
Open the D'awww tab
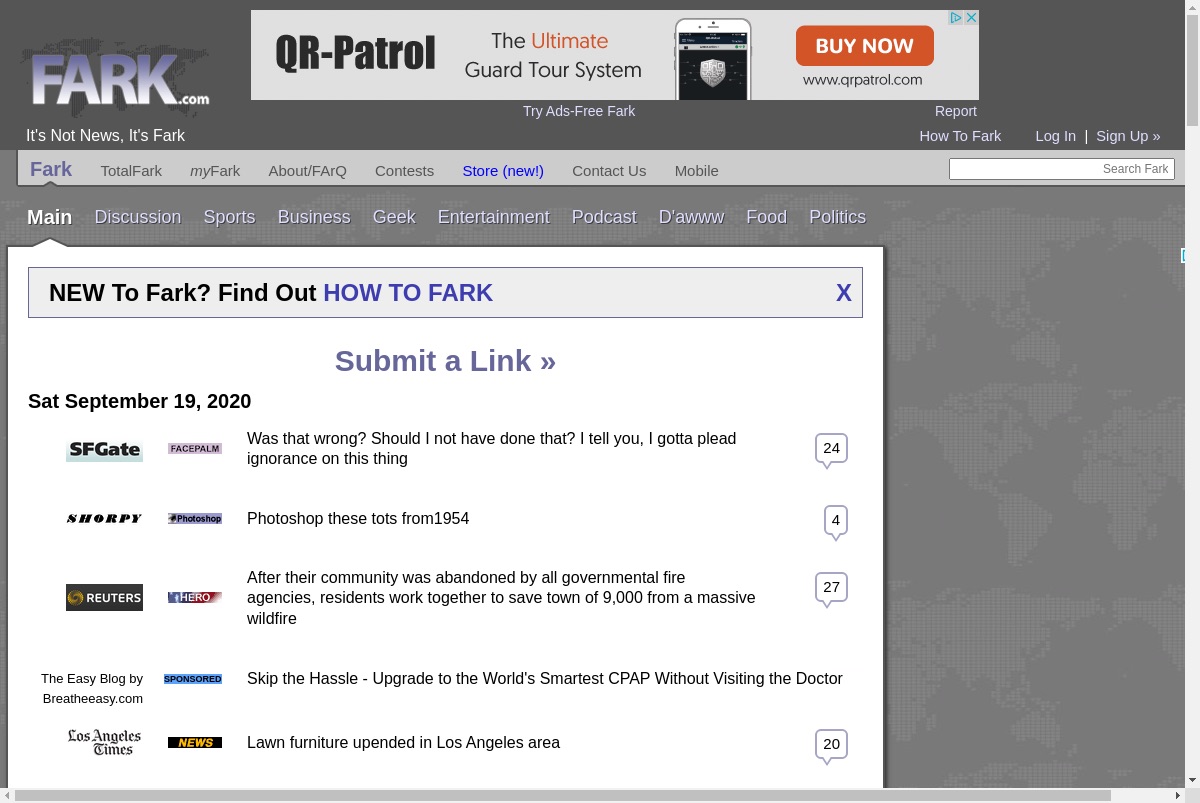[691, 217]
